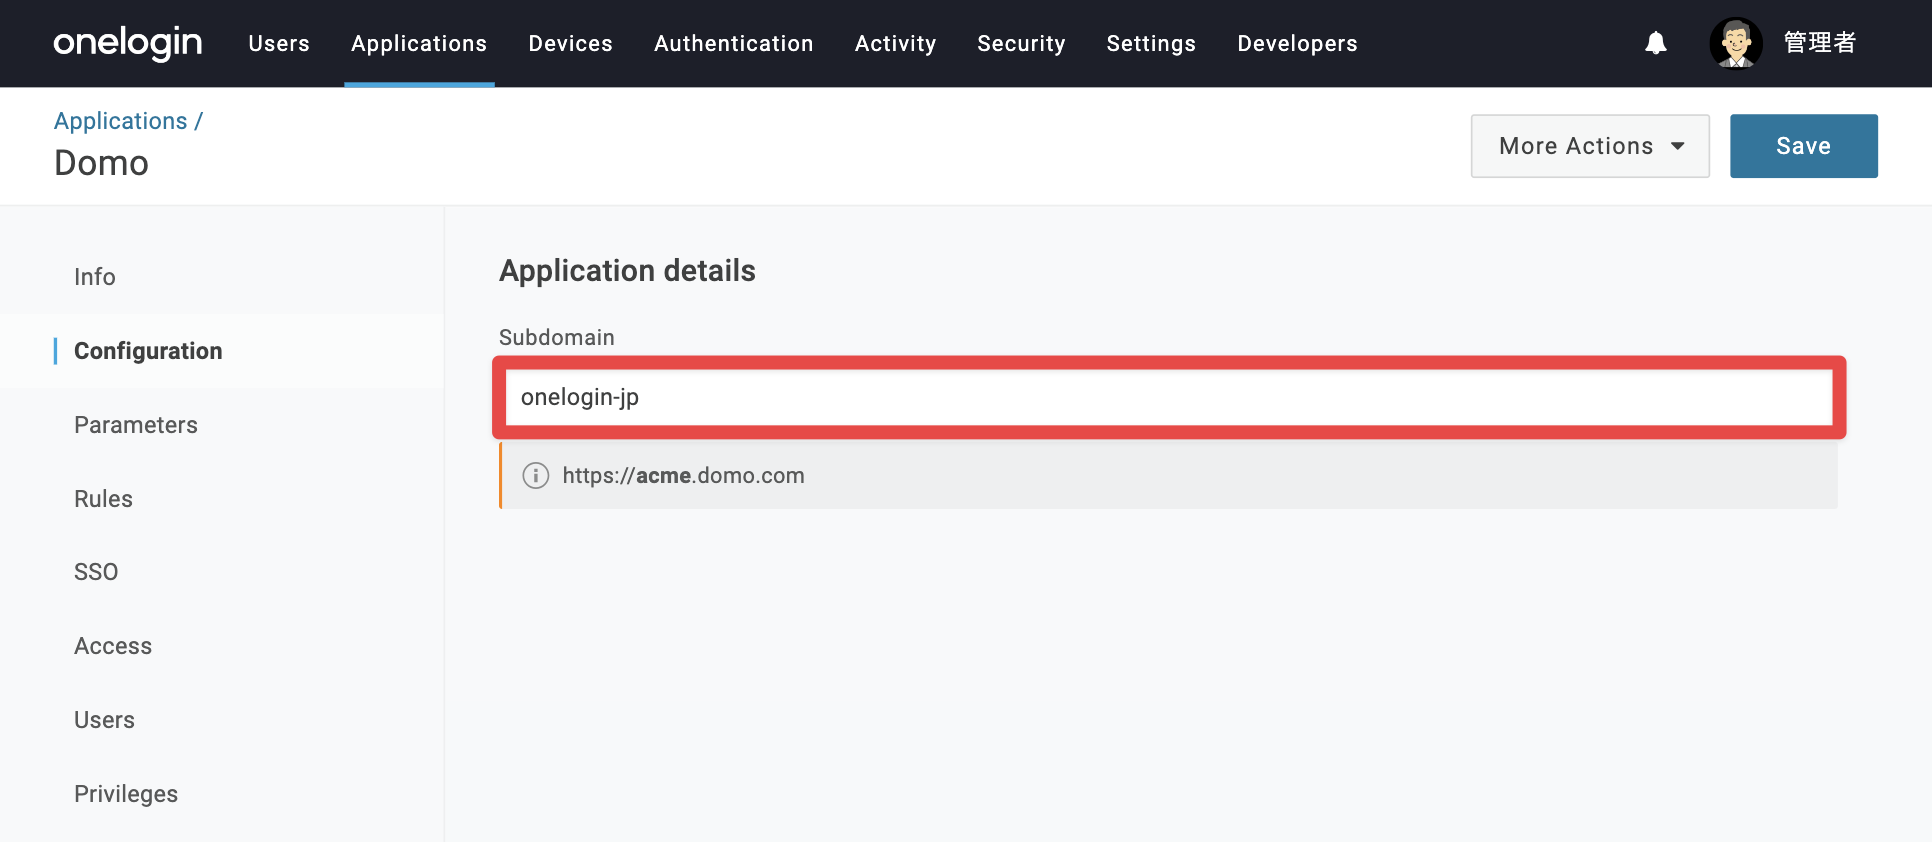Screen dimensions: 1932x842
Task: Open the Security menu
Action: pyautogui.click(x=1021, y=43)
